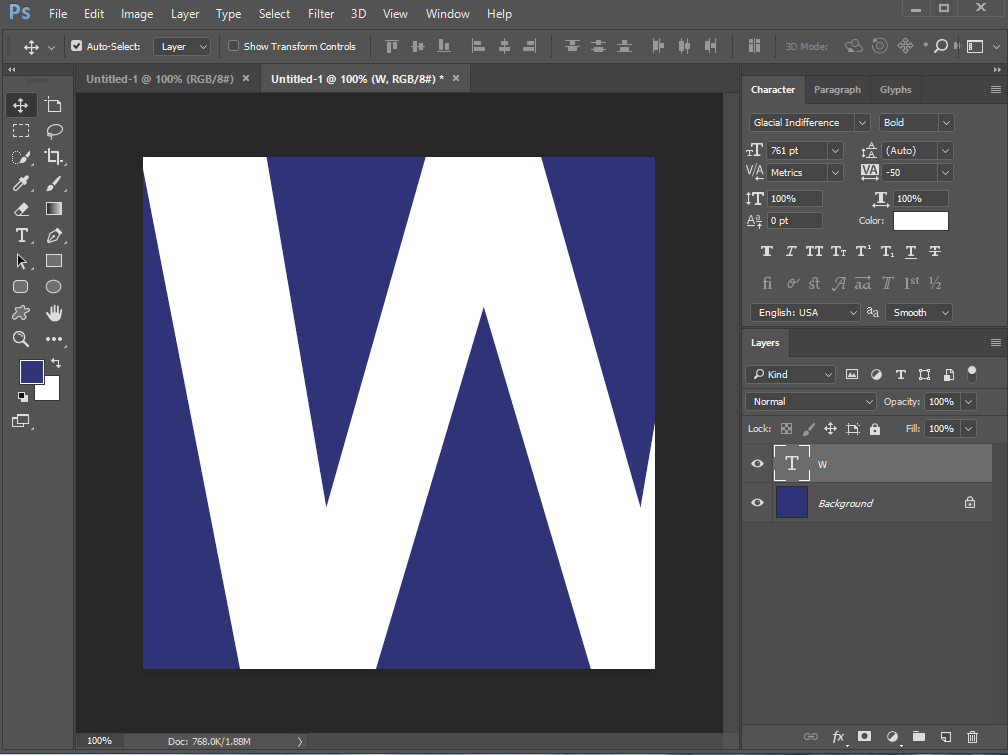Image resolution: width=1008 pixels, height=755 pixels.
Task: Select the Move tool in toolbox
Action: click(x=21, y=105)
